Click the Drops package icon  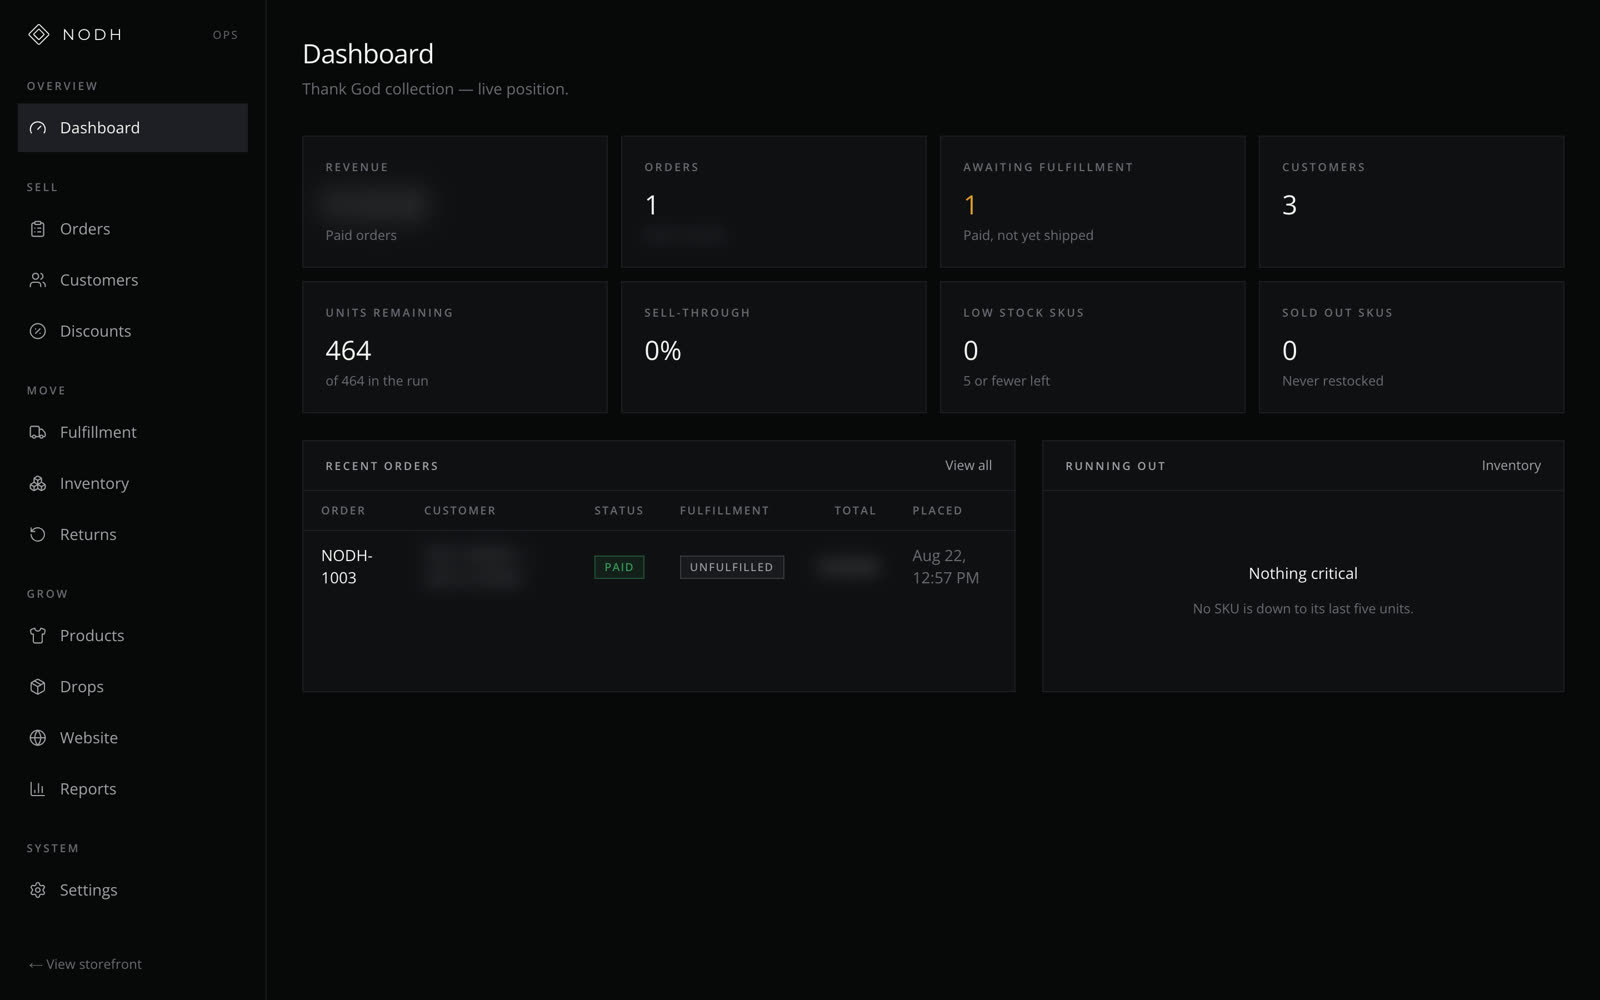click(38, 686)
